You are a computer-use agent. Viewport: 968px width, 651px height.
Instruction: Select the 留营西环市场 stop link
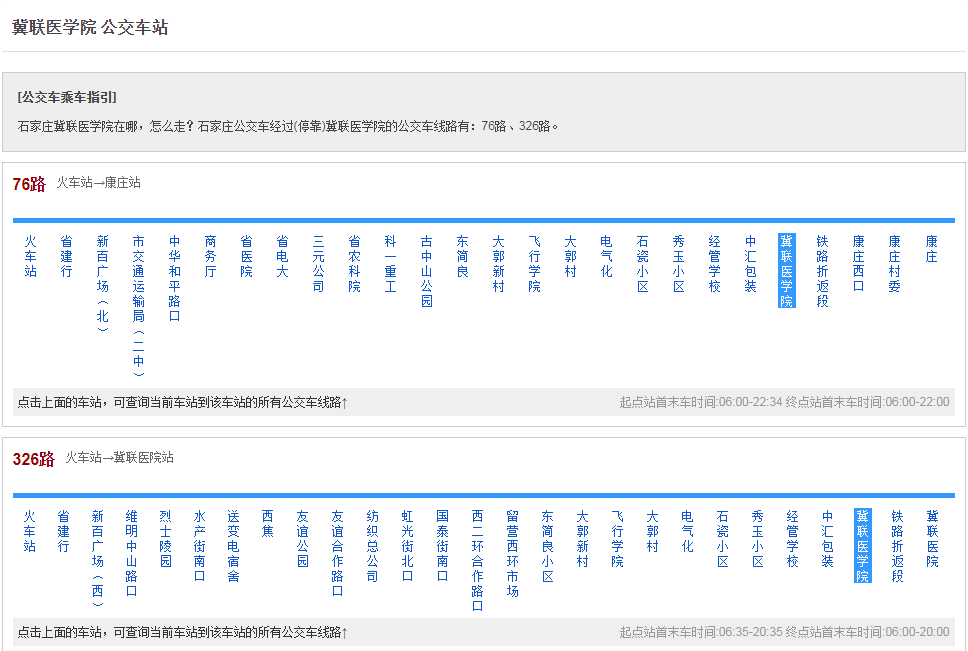[510, 550]
